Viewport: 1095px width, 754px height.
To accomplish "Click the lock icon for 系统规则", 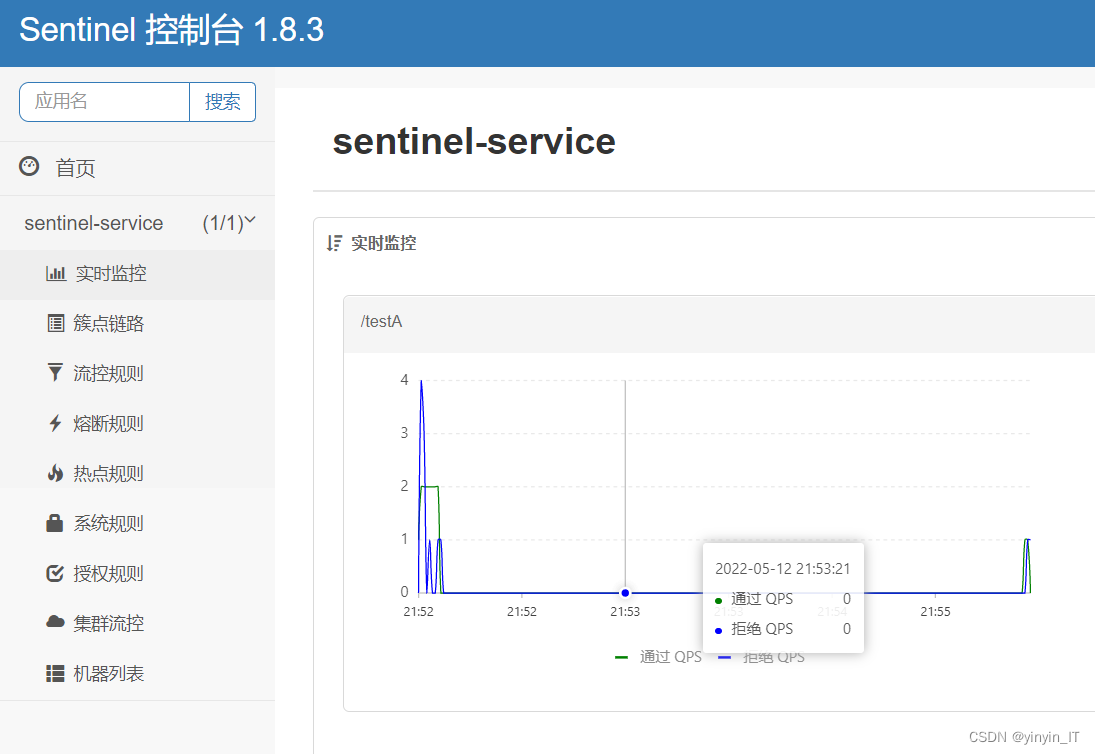I will click(x=55, y=523).
